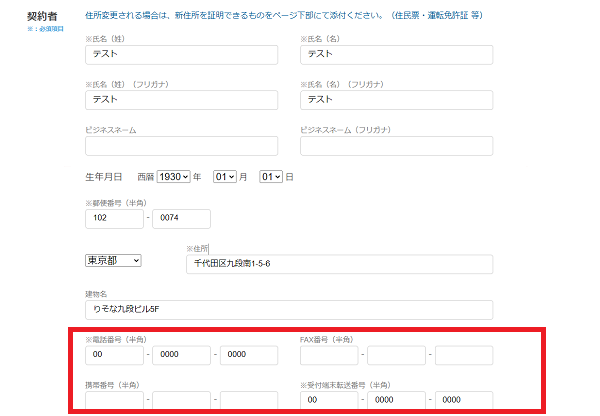Click the first FAX番号 input field

329,355
